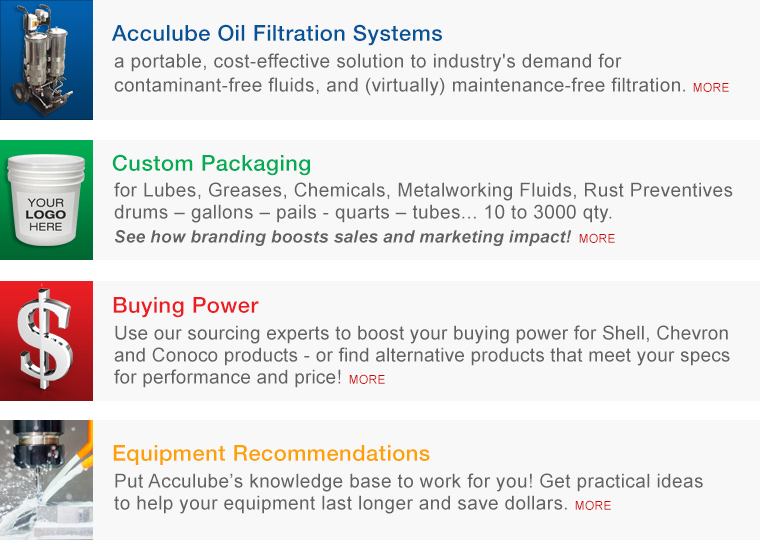760x548 pixels.
Task: Click the oil filtration cart image
Action: pos(46,60)
